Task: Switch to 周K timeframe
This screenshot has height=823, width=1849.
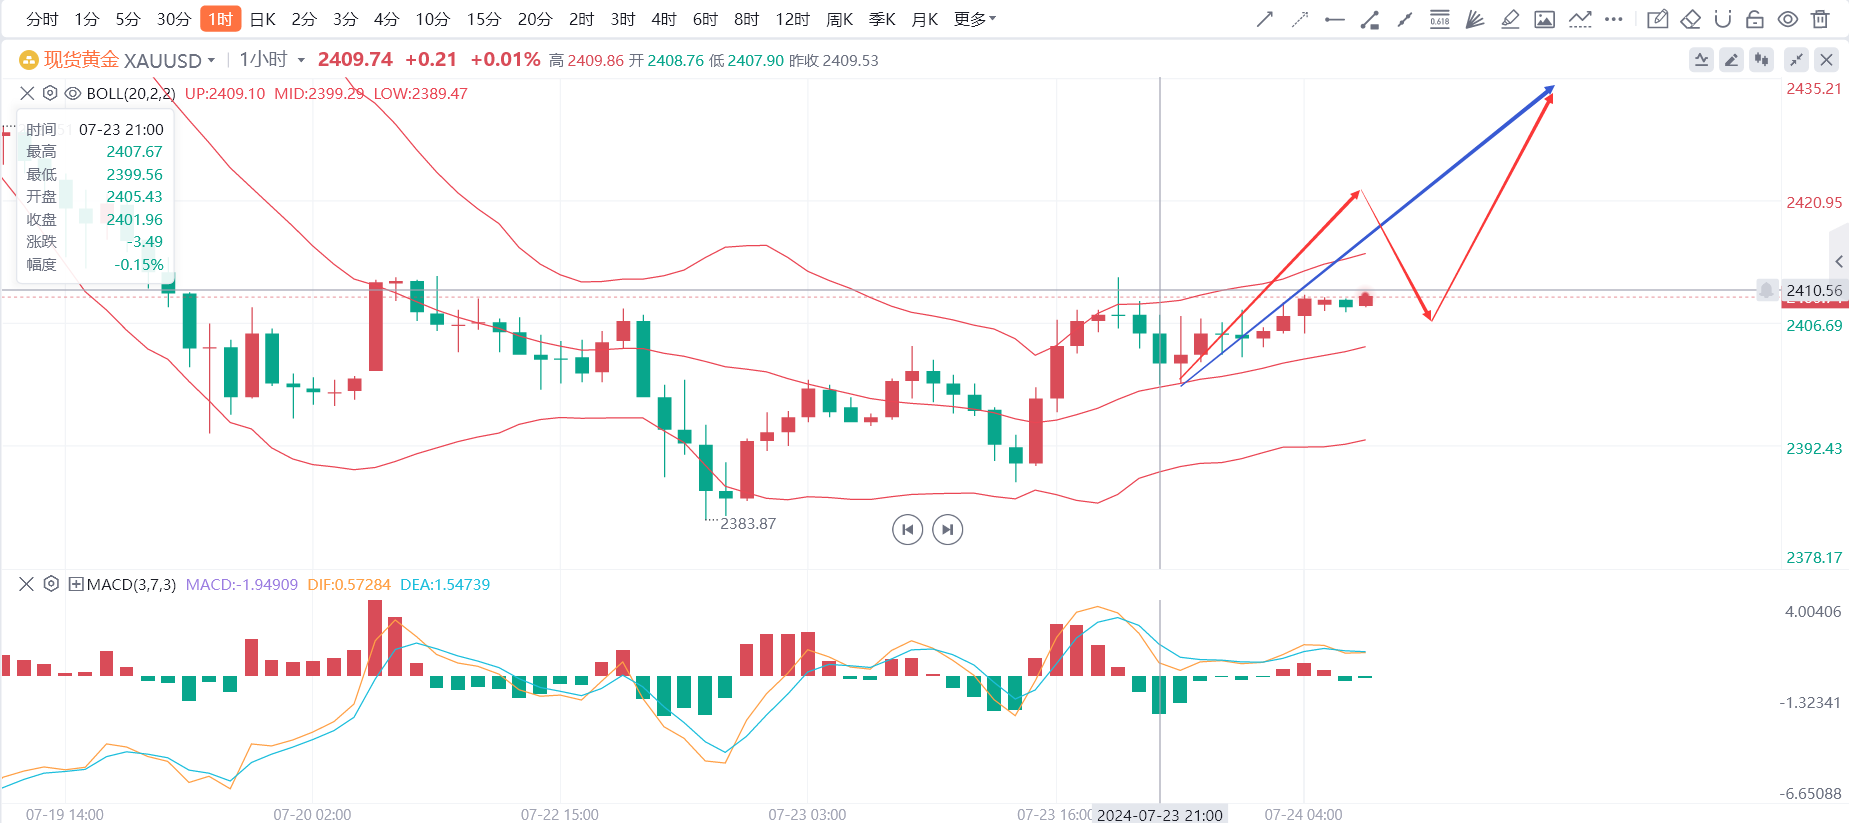Action: [840, 19]
